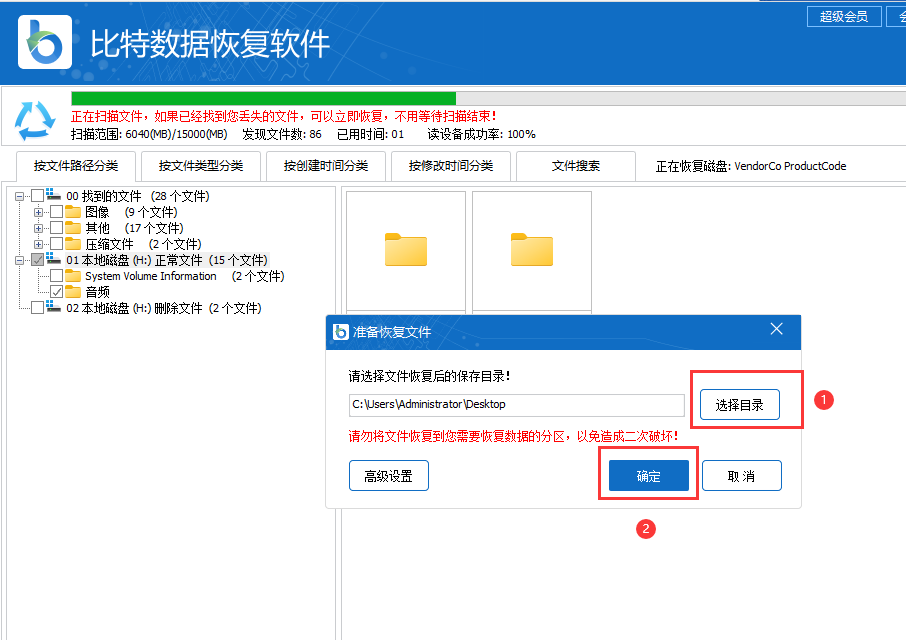906x640 pixels.
Task: Click the 扫描范围 6040(MB)/15000(MB) text
Action: pyautogui.click(x=148, y=134)
